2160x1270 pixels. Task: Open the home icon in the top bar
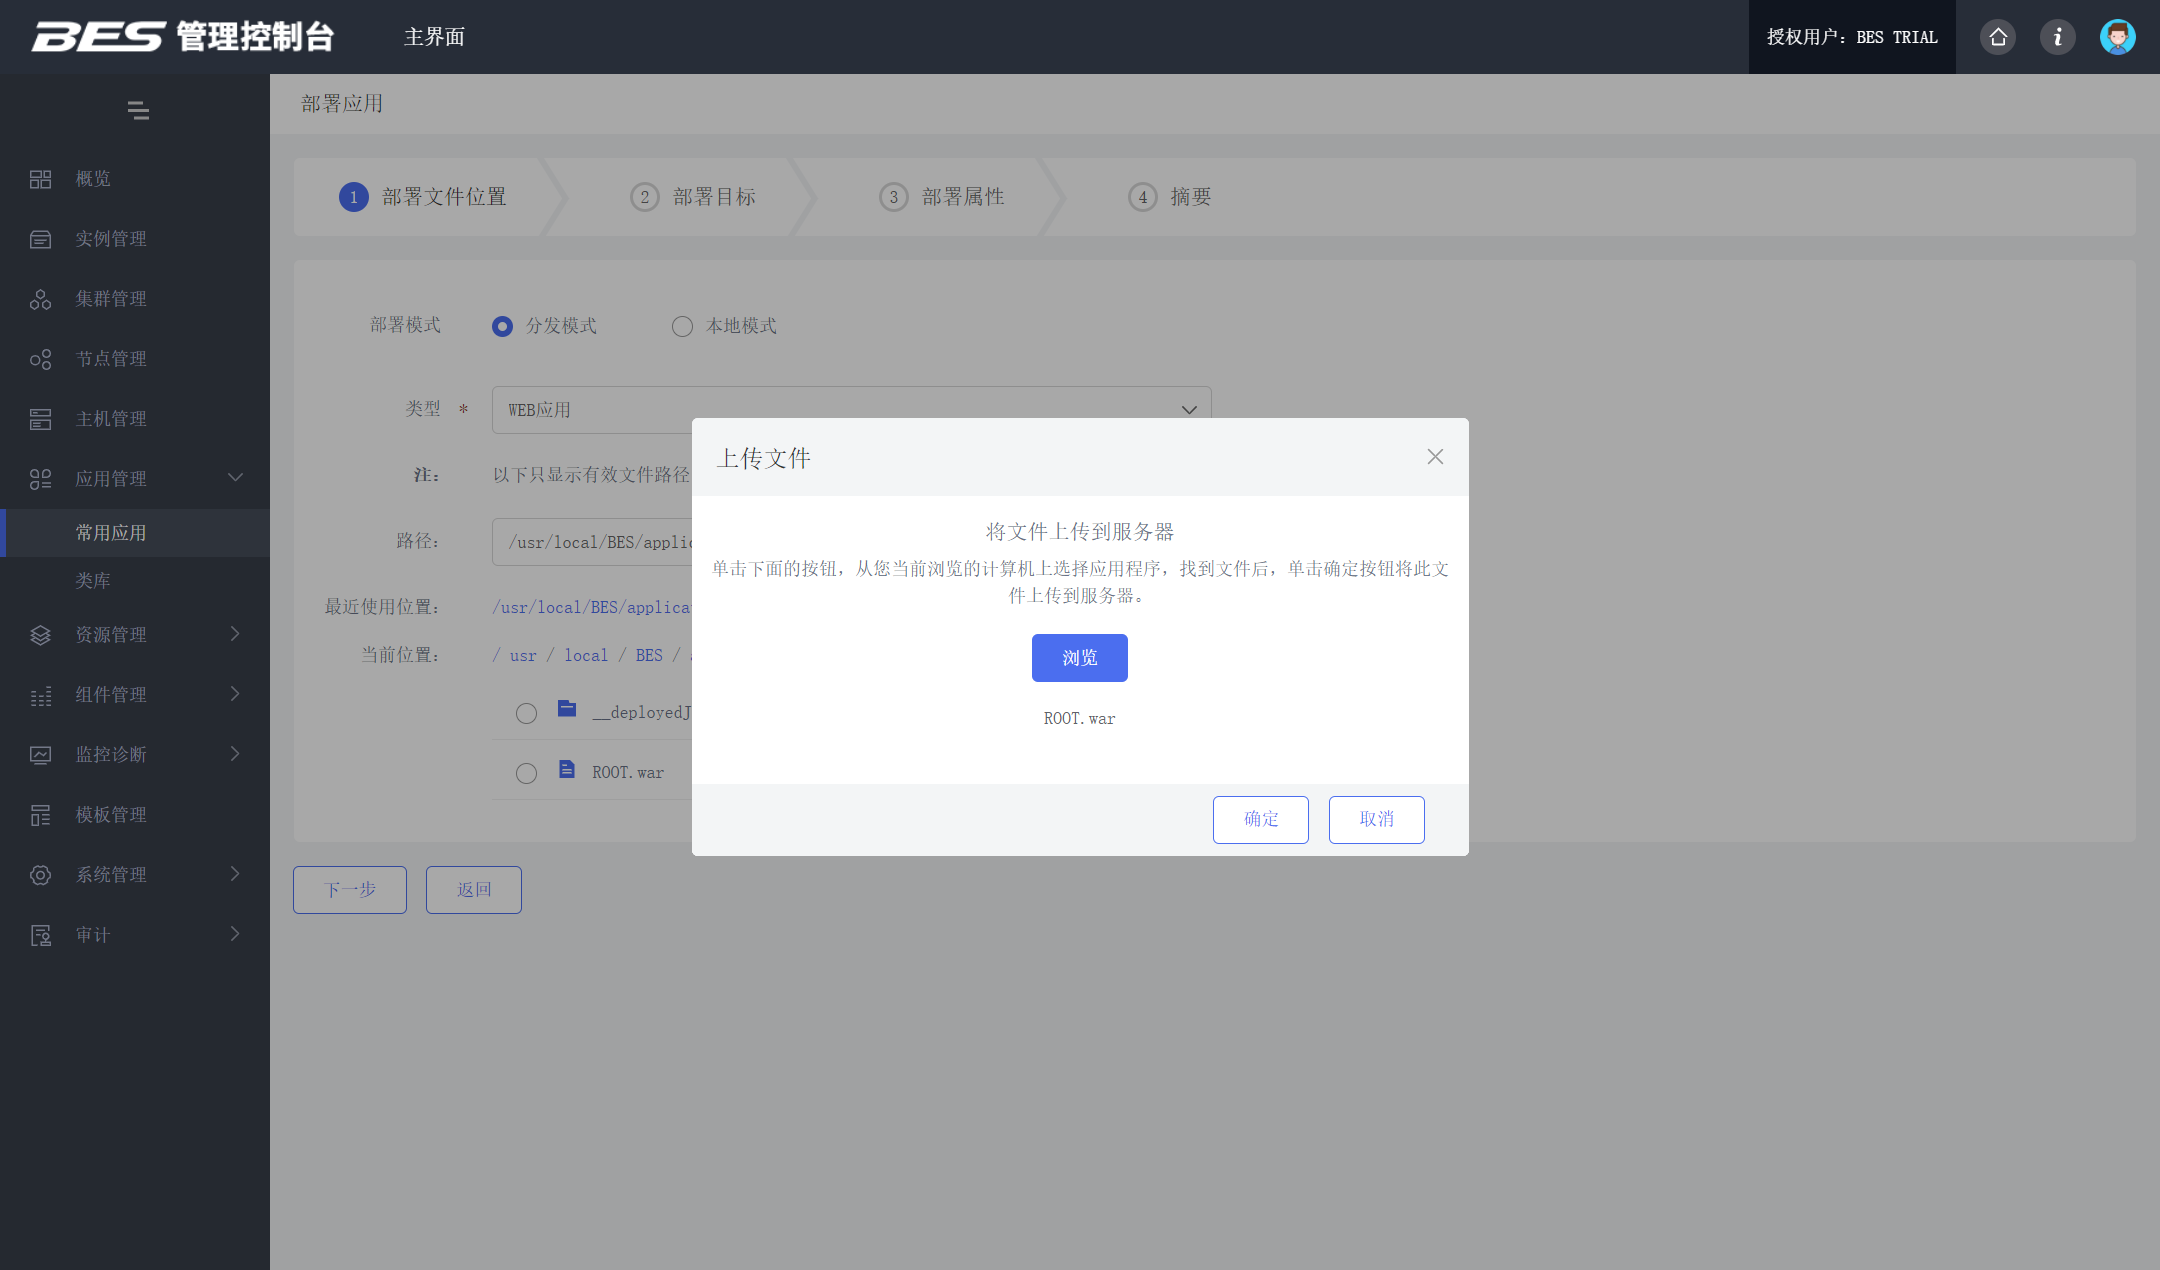pyautogui.click(x=1996, y=36)
